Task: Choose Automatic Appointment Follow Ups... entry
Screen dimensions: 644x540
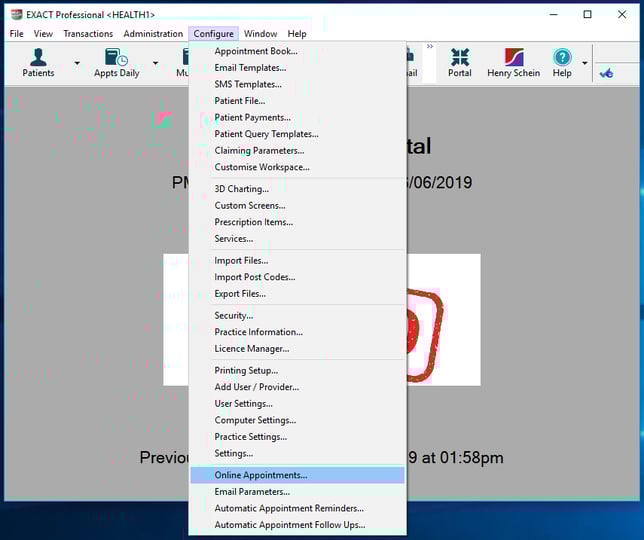Action: (x=297, y=525)
